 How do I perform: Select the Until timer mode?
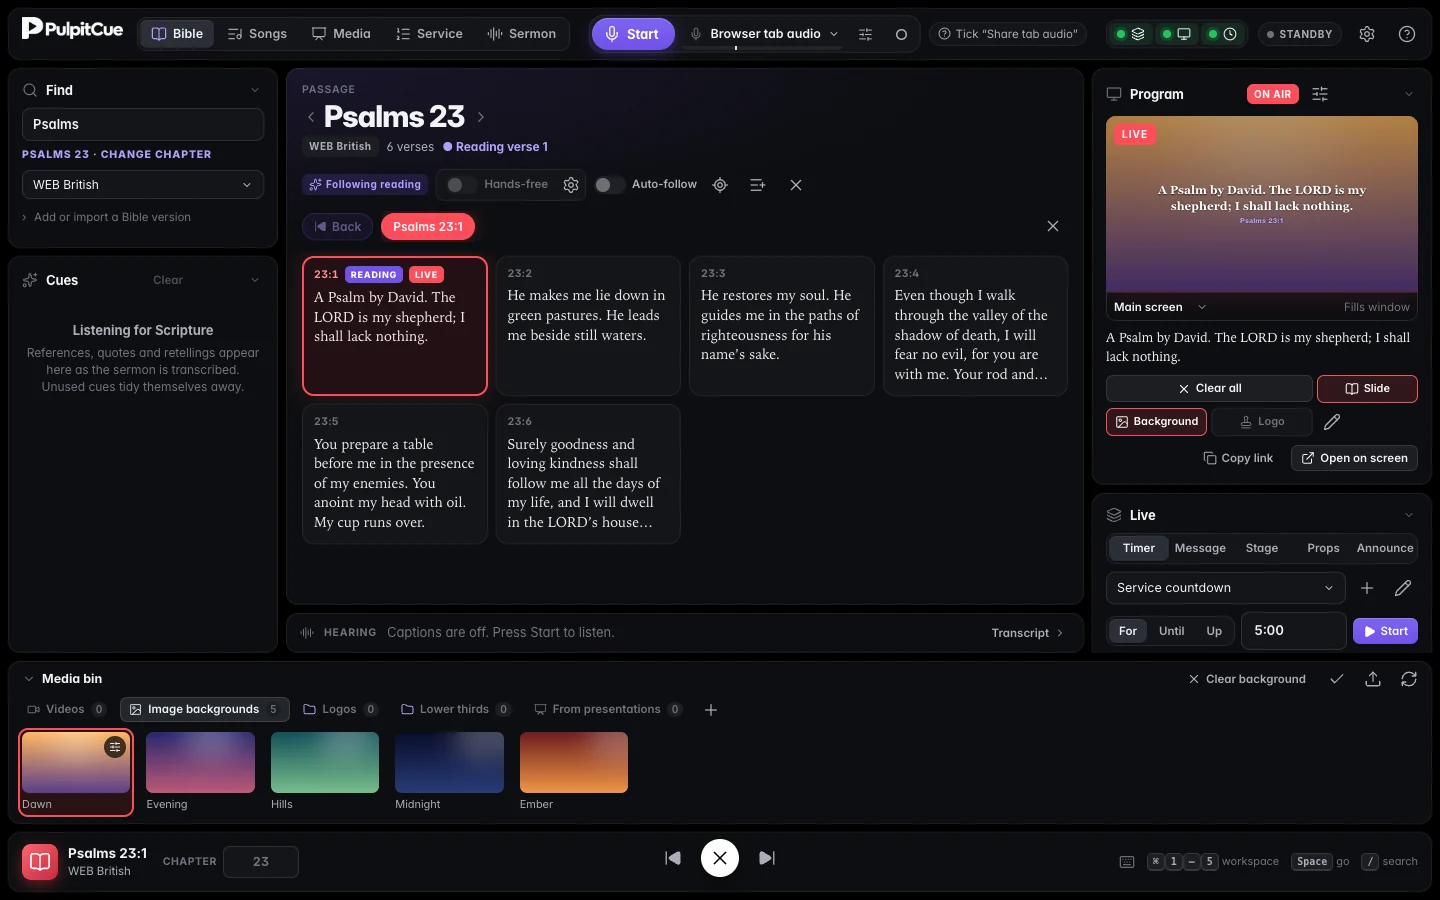pos(1171,631)
